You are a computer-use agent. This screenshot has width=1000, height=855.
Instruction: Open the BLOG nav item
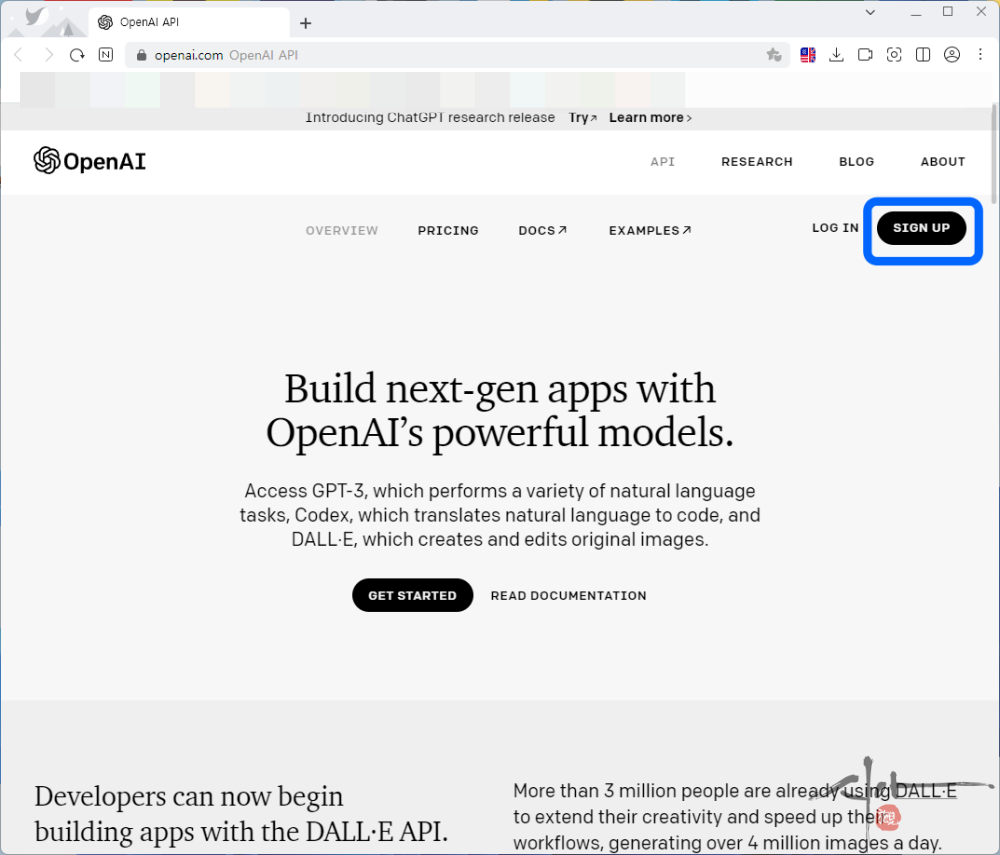857,162
